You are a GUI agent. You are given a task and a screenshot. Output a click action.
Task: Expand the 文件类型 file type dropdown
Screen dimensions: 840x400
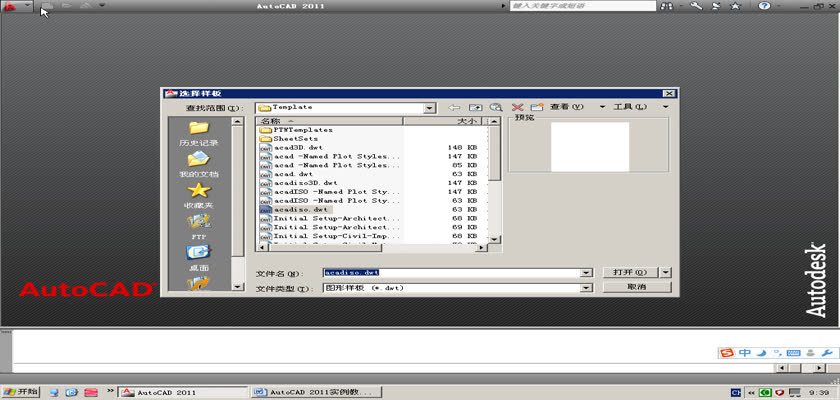coord(587,288)
